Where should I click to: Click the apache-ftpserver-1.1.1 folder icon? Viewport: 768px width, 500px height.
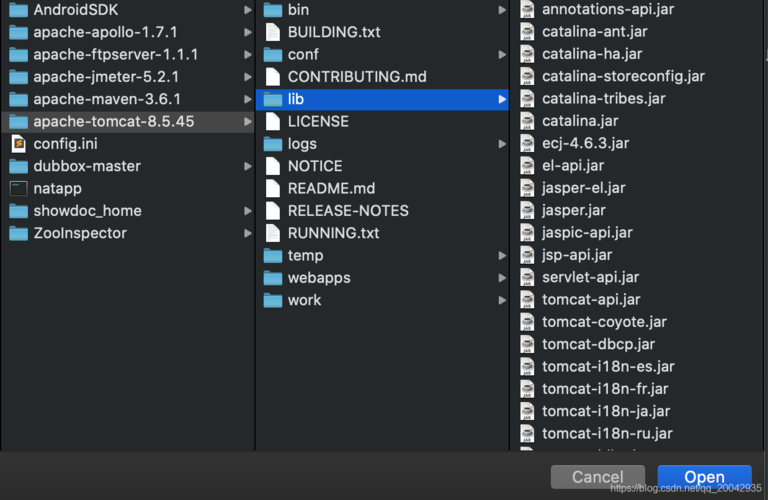coord(19,54)
